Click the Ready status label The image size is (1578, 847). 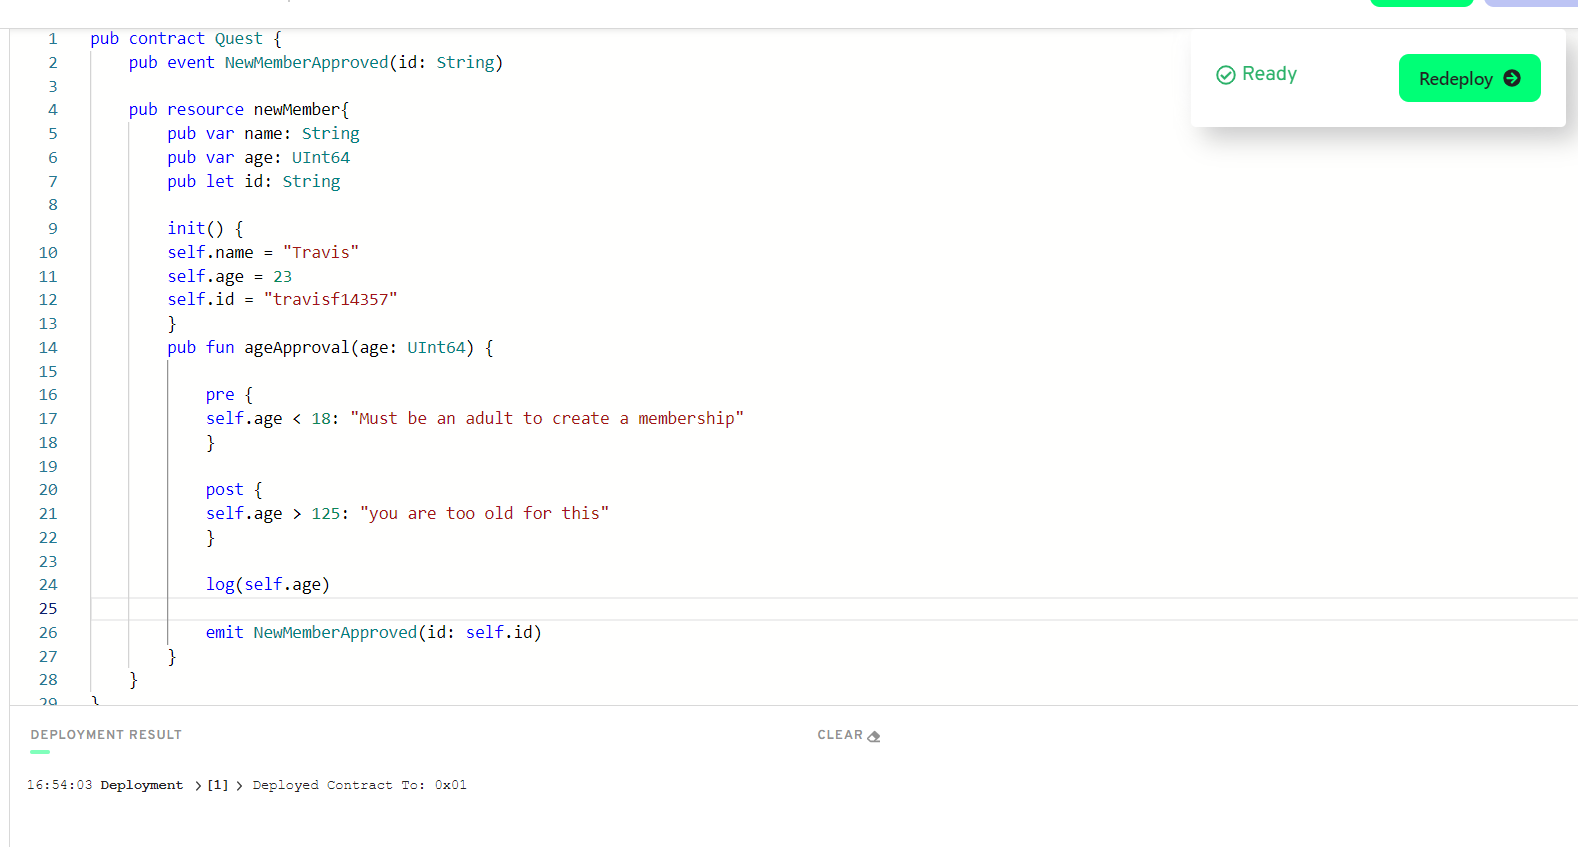(1269, 74)
